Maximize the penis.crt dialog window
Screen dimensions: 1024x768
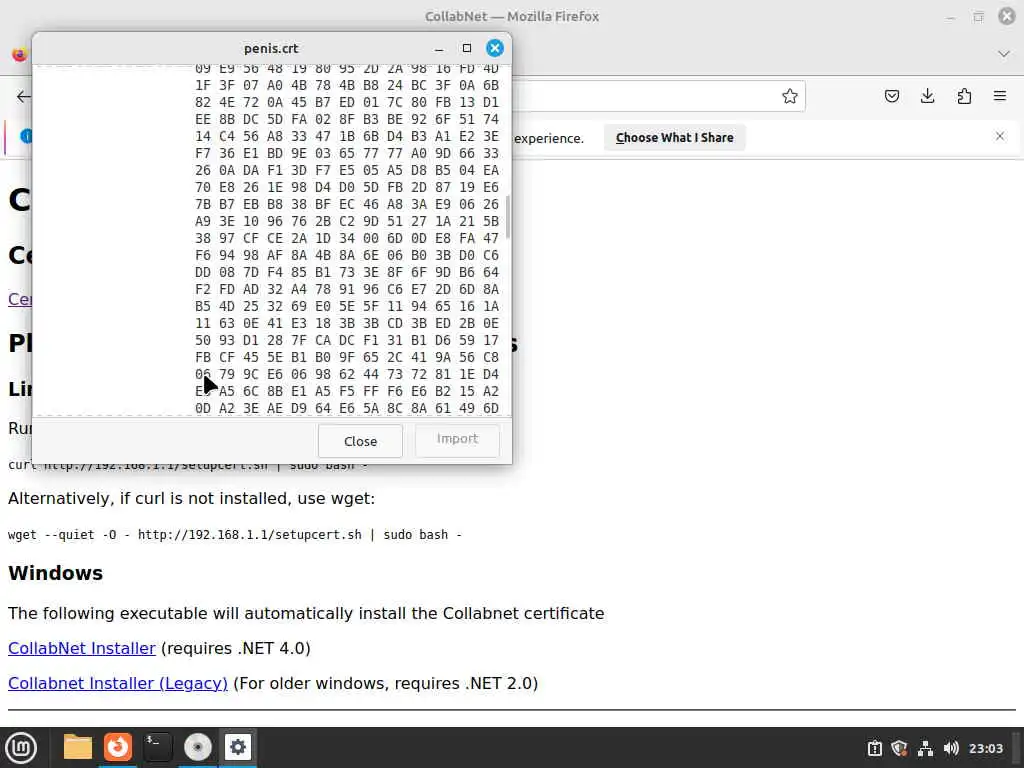[x=466, y=48]
